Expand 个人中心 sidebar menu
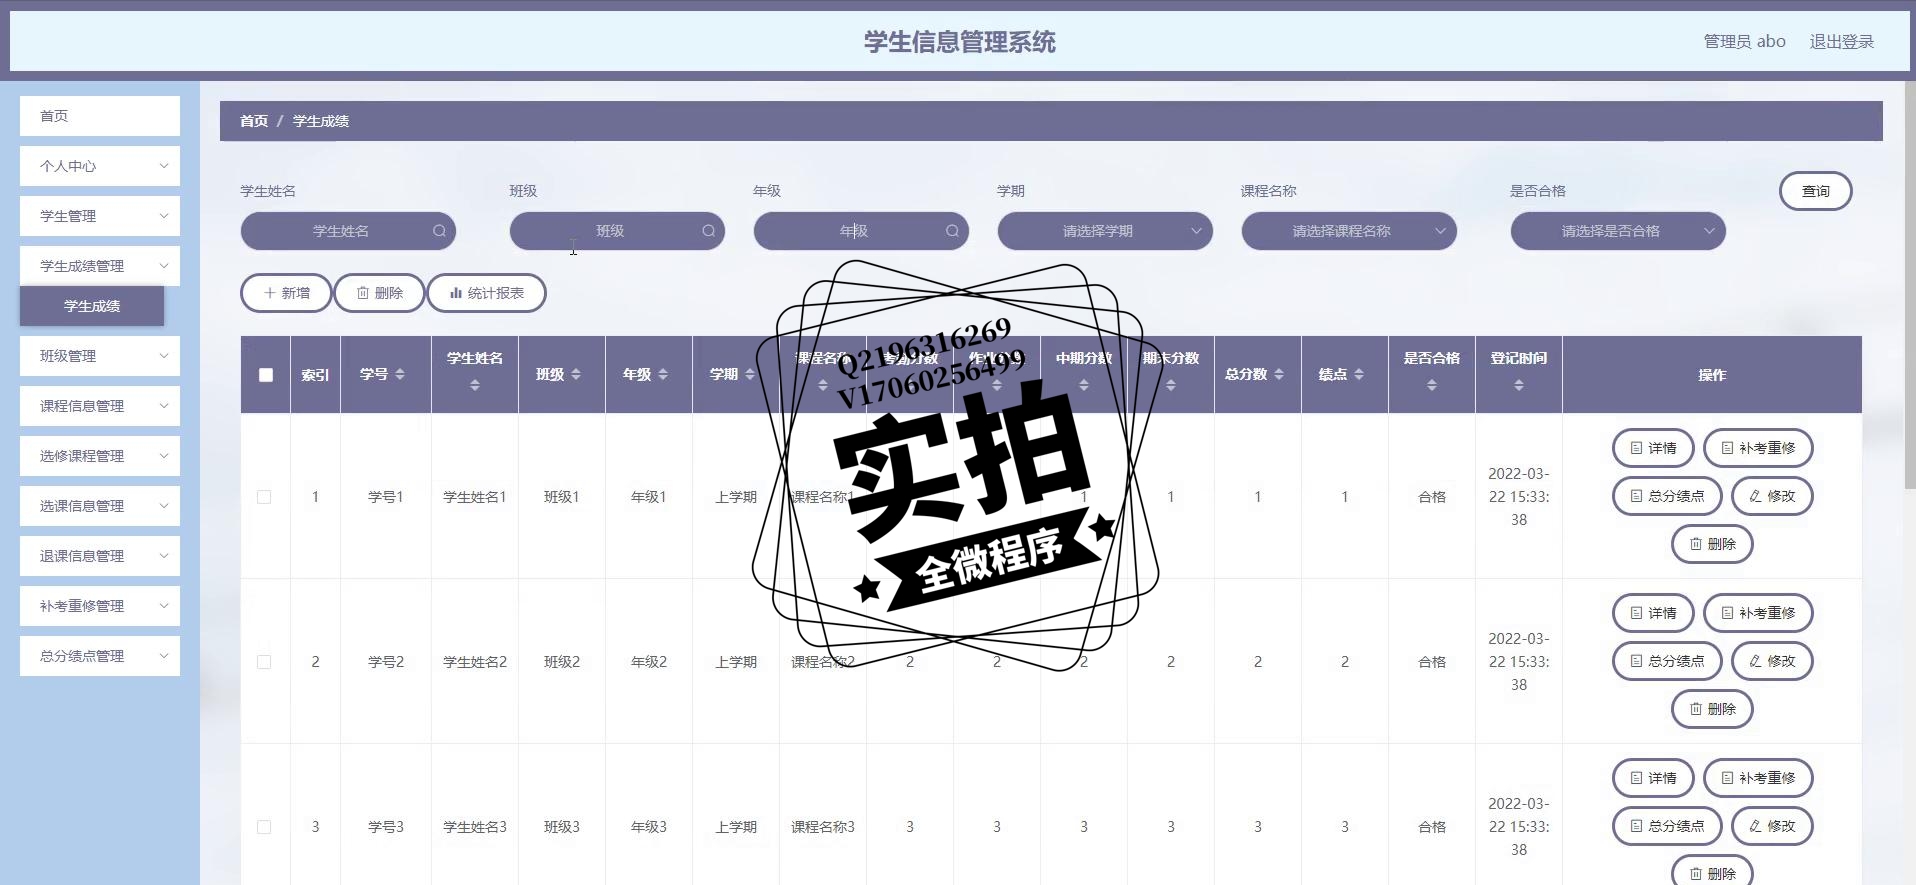The image size is (1916, 885). [100, 166]
